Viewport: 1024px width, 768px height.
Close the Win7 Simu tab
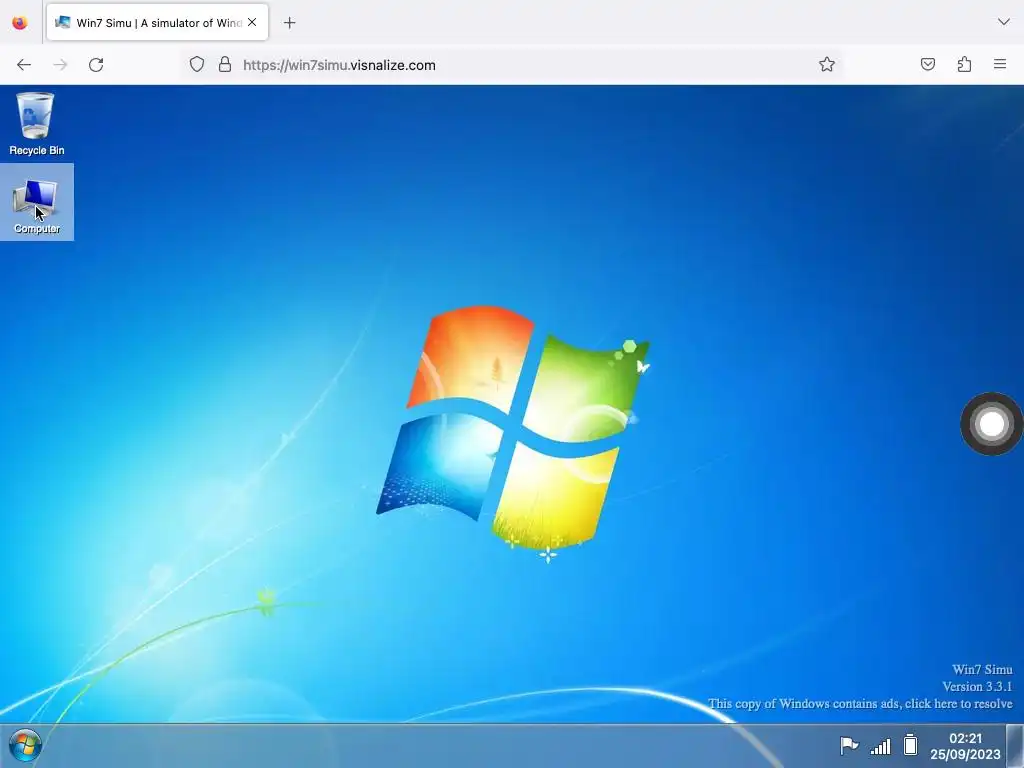[252, 23]
